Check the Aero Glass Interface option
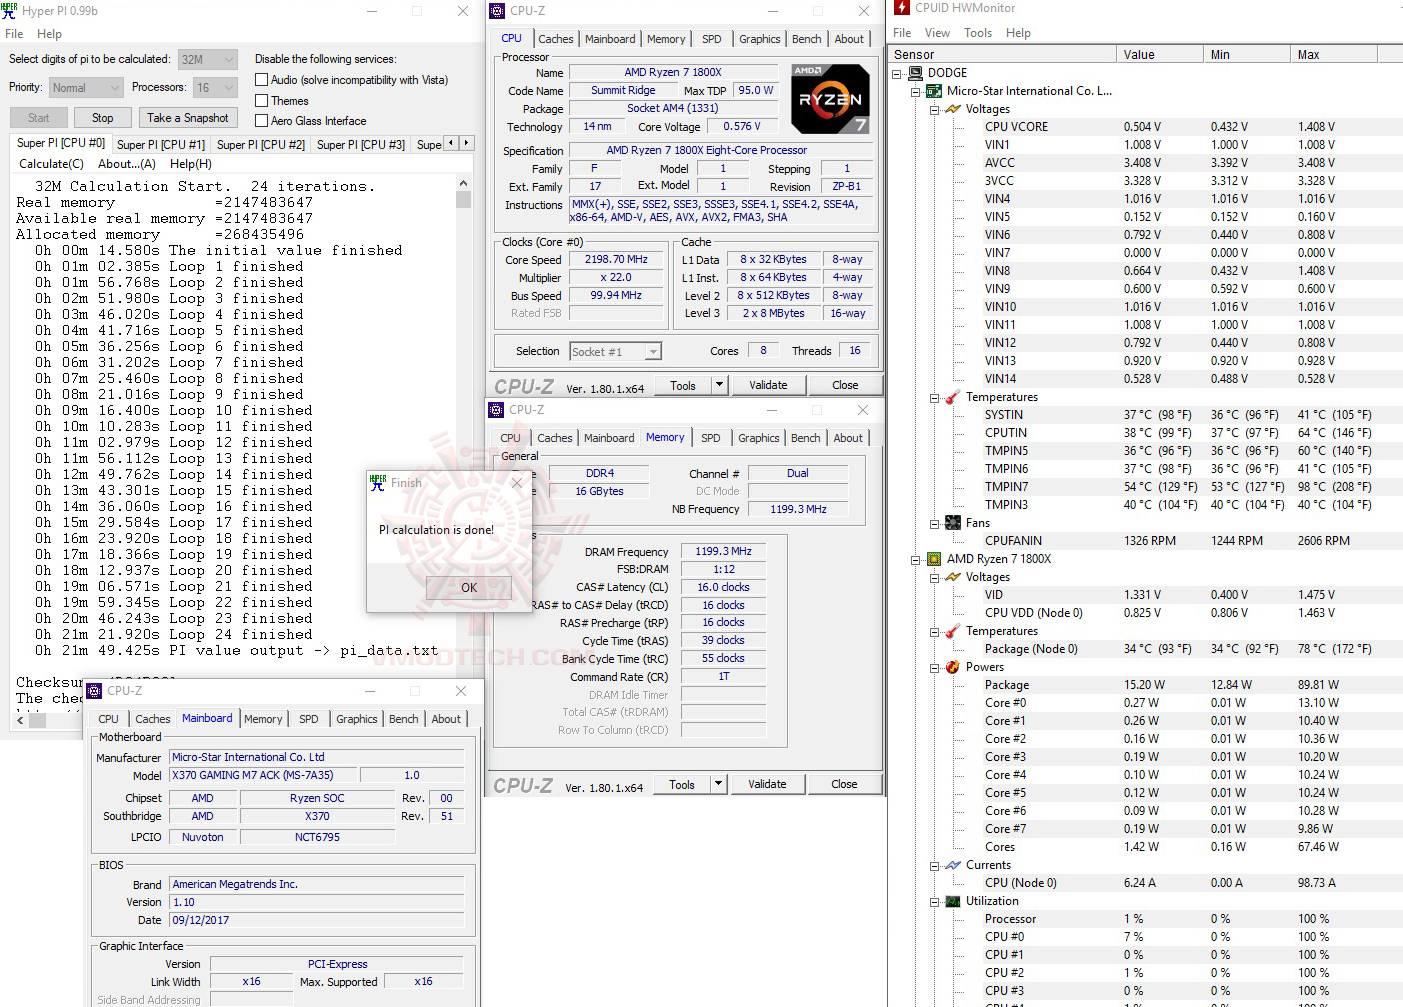Image resolution: width=1403 pixels, height=1007 pixels. click(x=262, y=121)
